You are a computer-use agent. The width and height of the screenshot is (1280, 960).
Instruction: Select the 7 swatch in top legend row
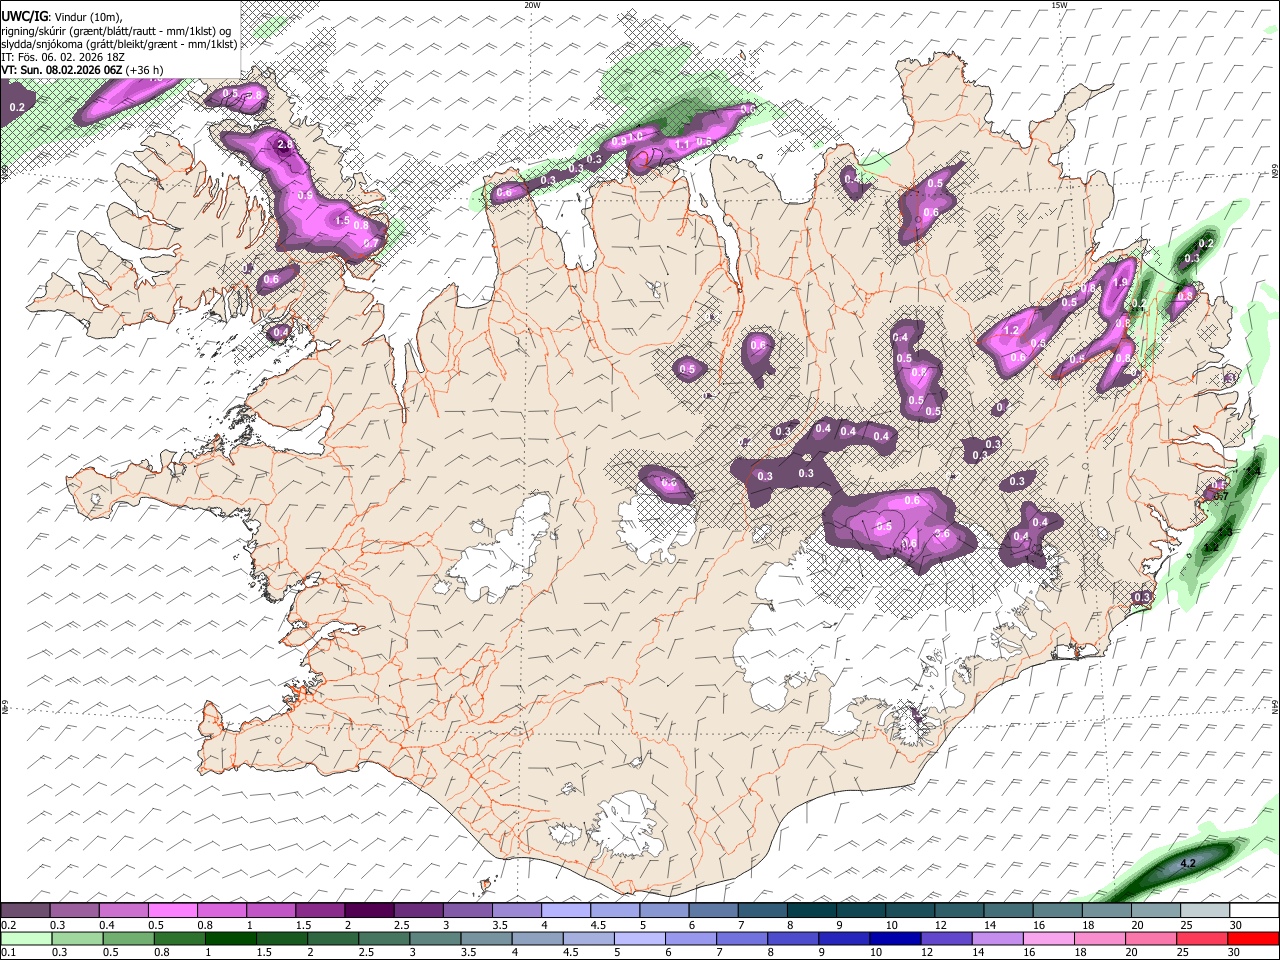point(763,911)
